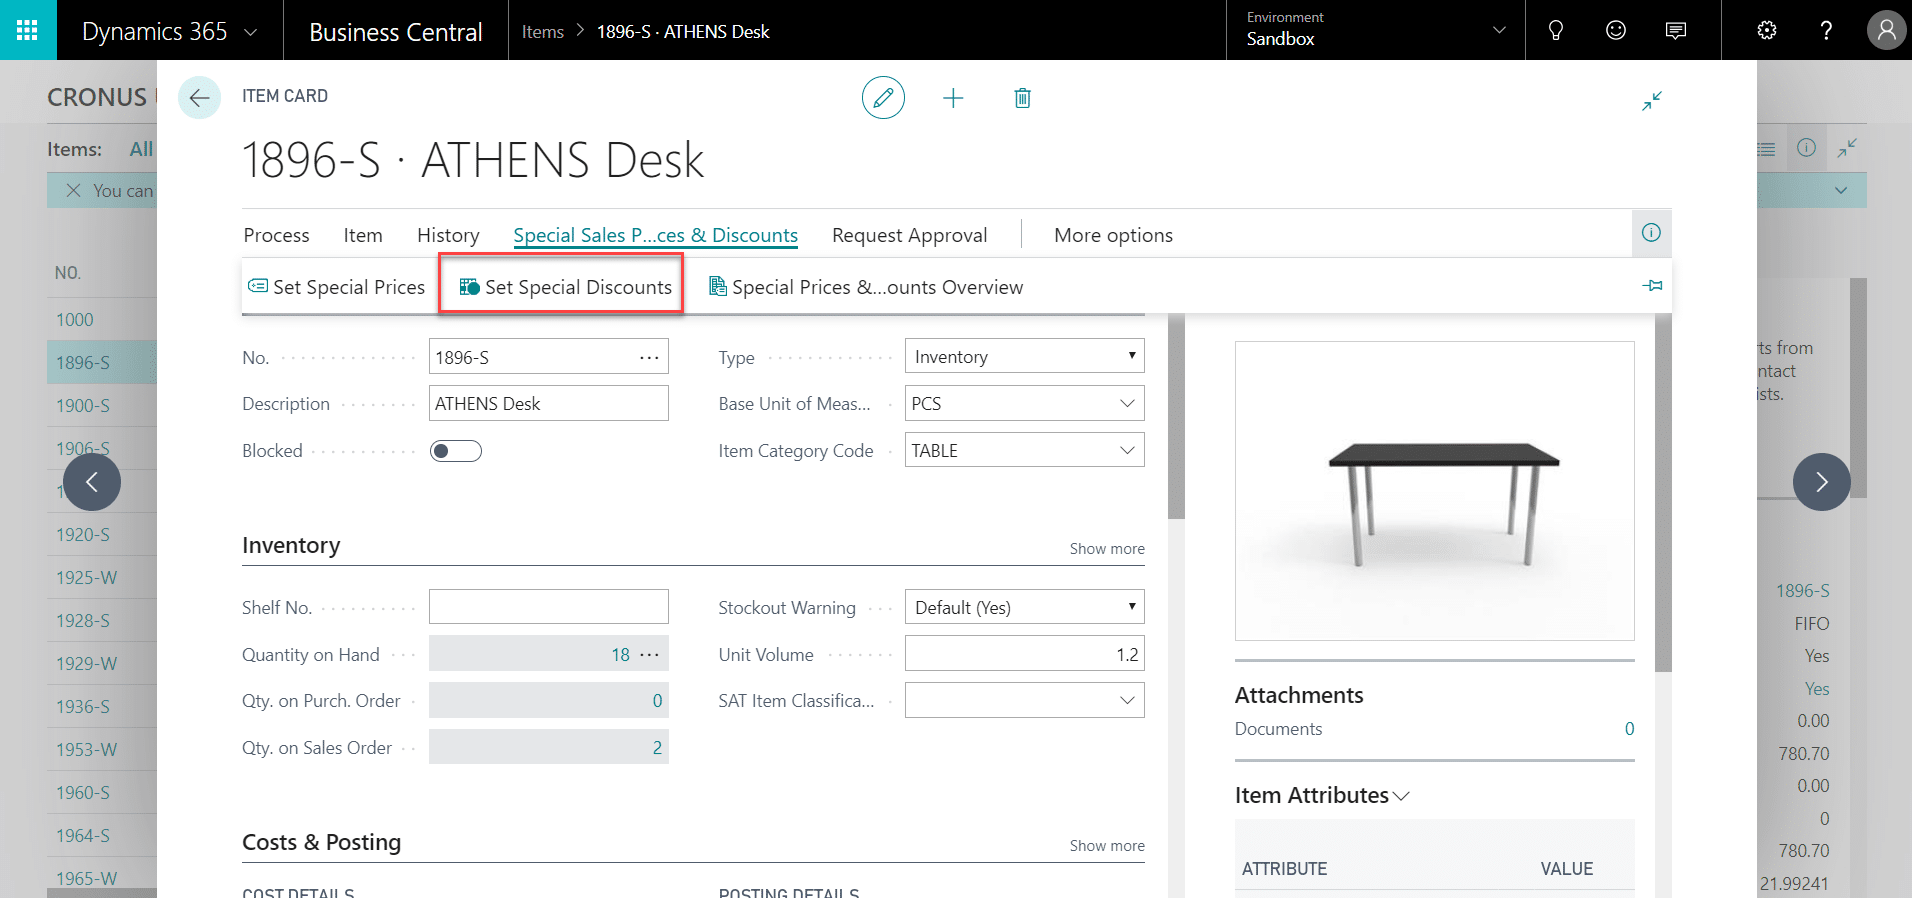Viewport: 1912px width, 898px height.
Task: Select item 1925-W in background list
Action: [86, 578]
